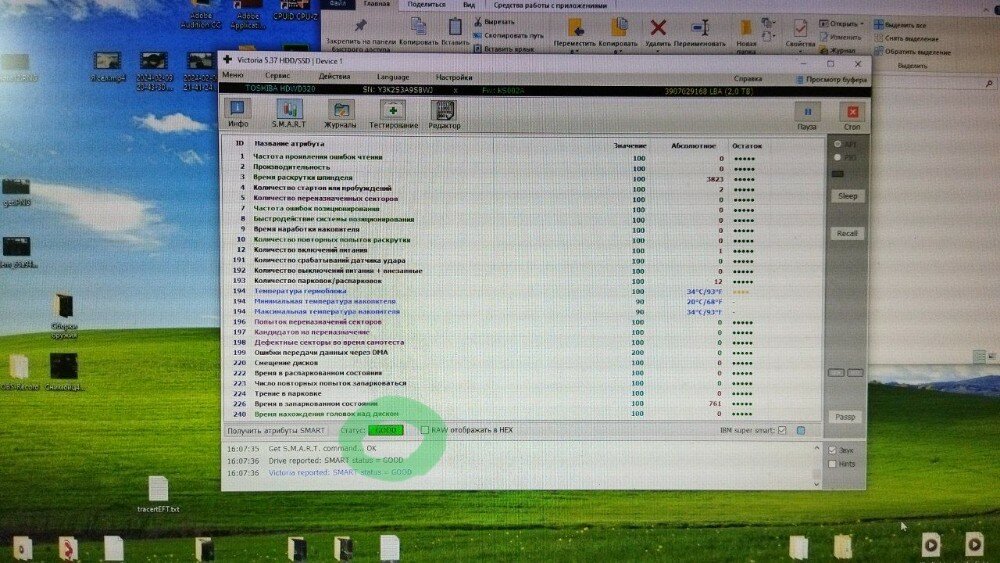Click the Получить атрибуты SMART button
1000x563 pixels.
click(x=276, y=430)
